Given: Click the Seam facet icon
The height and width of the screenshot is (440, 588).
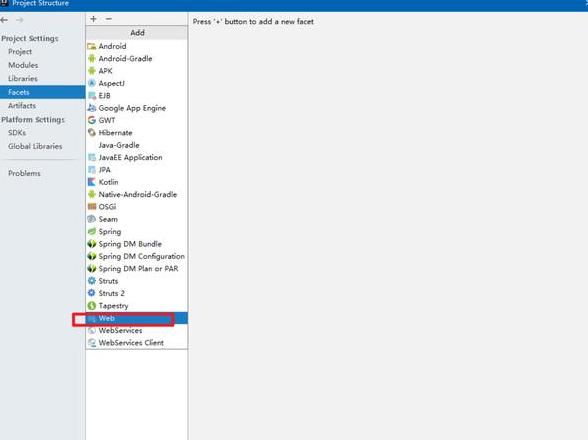Looking at the screenshot, I should tap(92, 219).
